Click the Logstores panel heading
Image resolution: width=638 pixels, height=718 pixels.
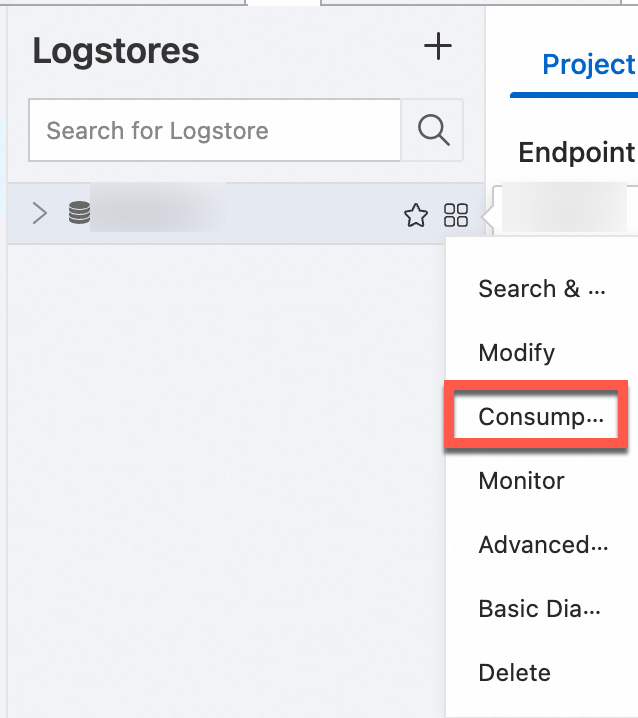116,51
